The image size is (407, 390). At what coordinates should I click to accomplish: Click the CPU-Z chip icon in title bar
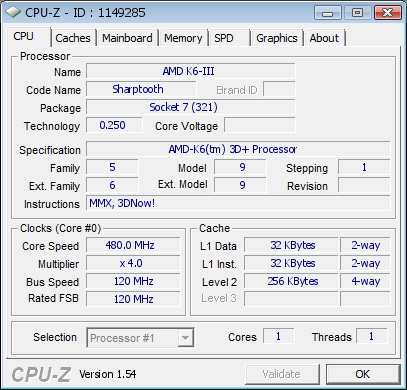pos(13,13)
